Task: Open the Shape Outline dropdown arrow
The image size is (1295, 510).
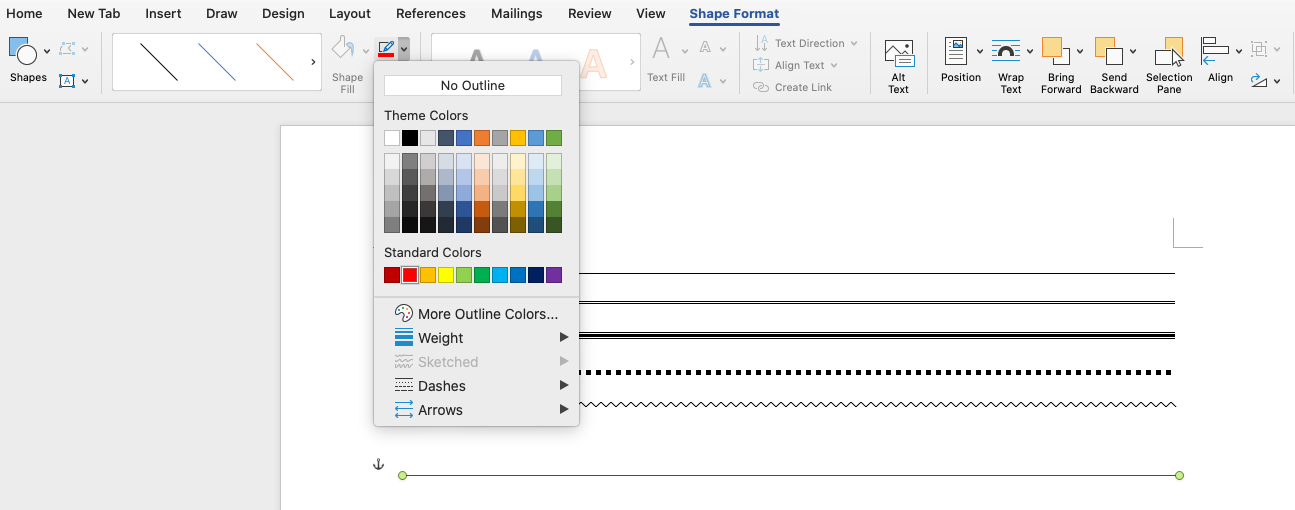Action: (x=403, y=48)
